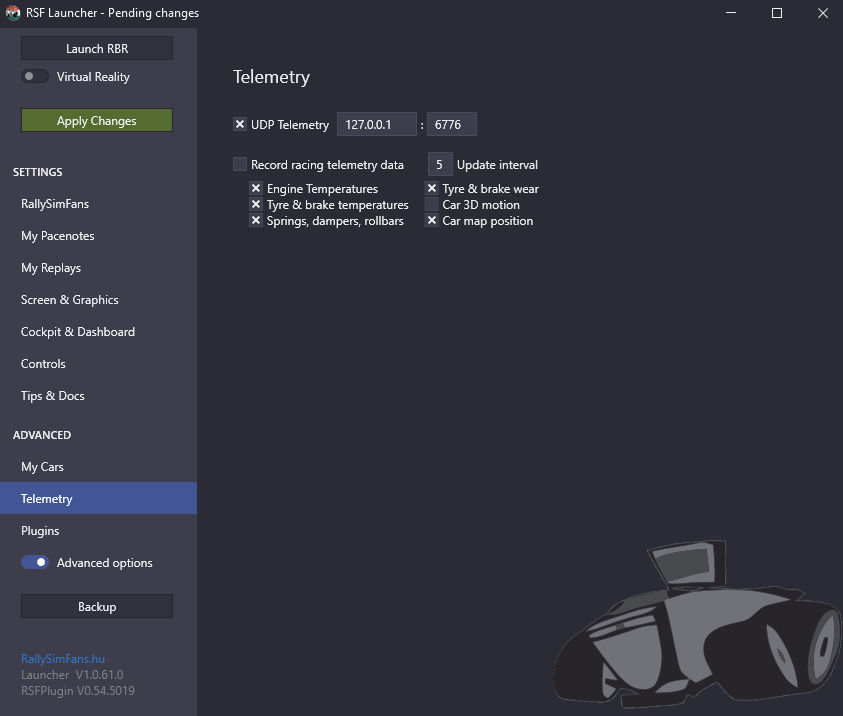Click the Update interval value field
This screenshot has width=843, height=716.
[x=439, y=164]
